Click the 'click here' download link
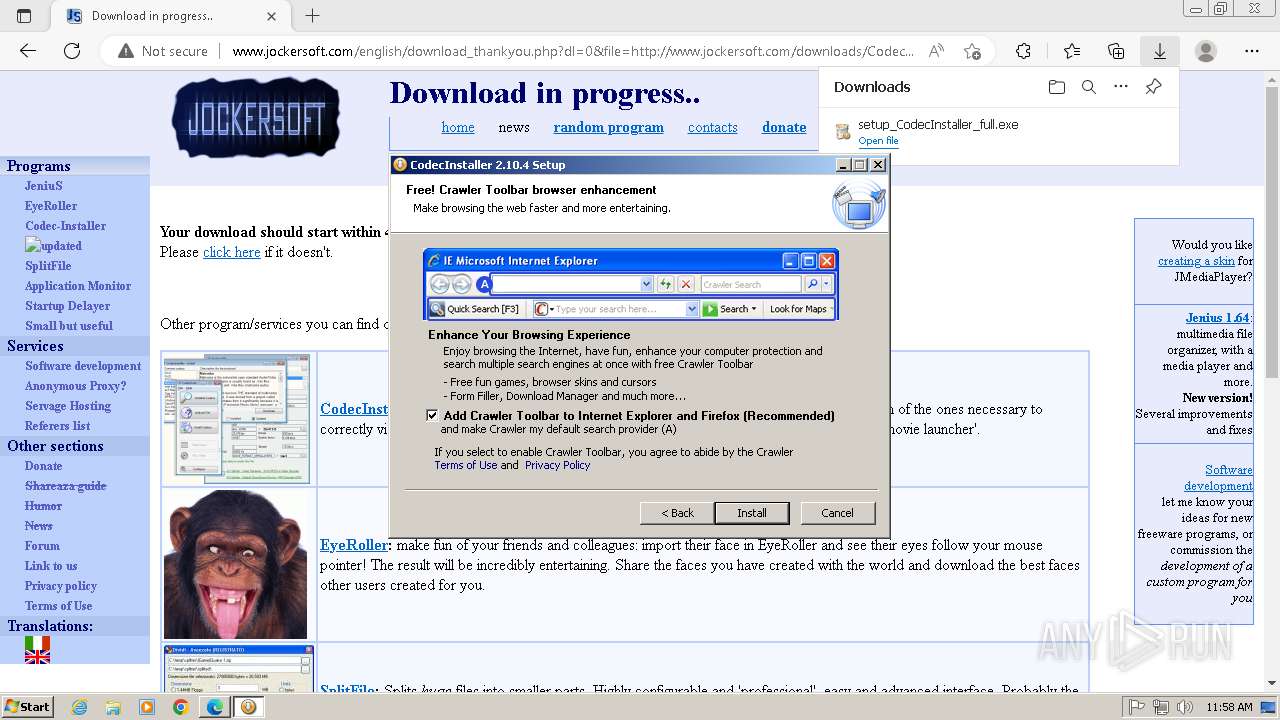The image size is (1280, 720). click(231, 252)
